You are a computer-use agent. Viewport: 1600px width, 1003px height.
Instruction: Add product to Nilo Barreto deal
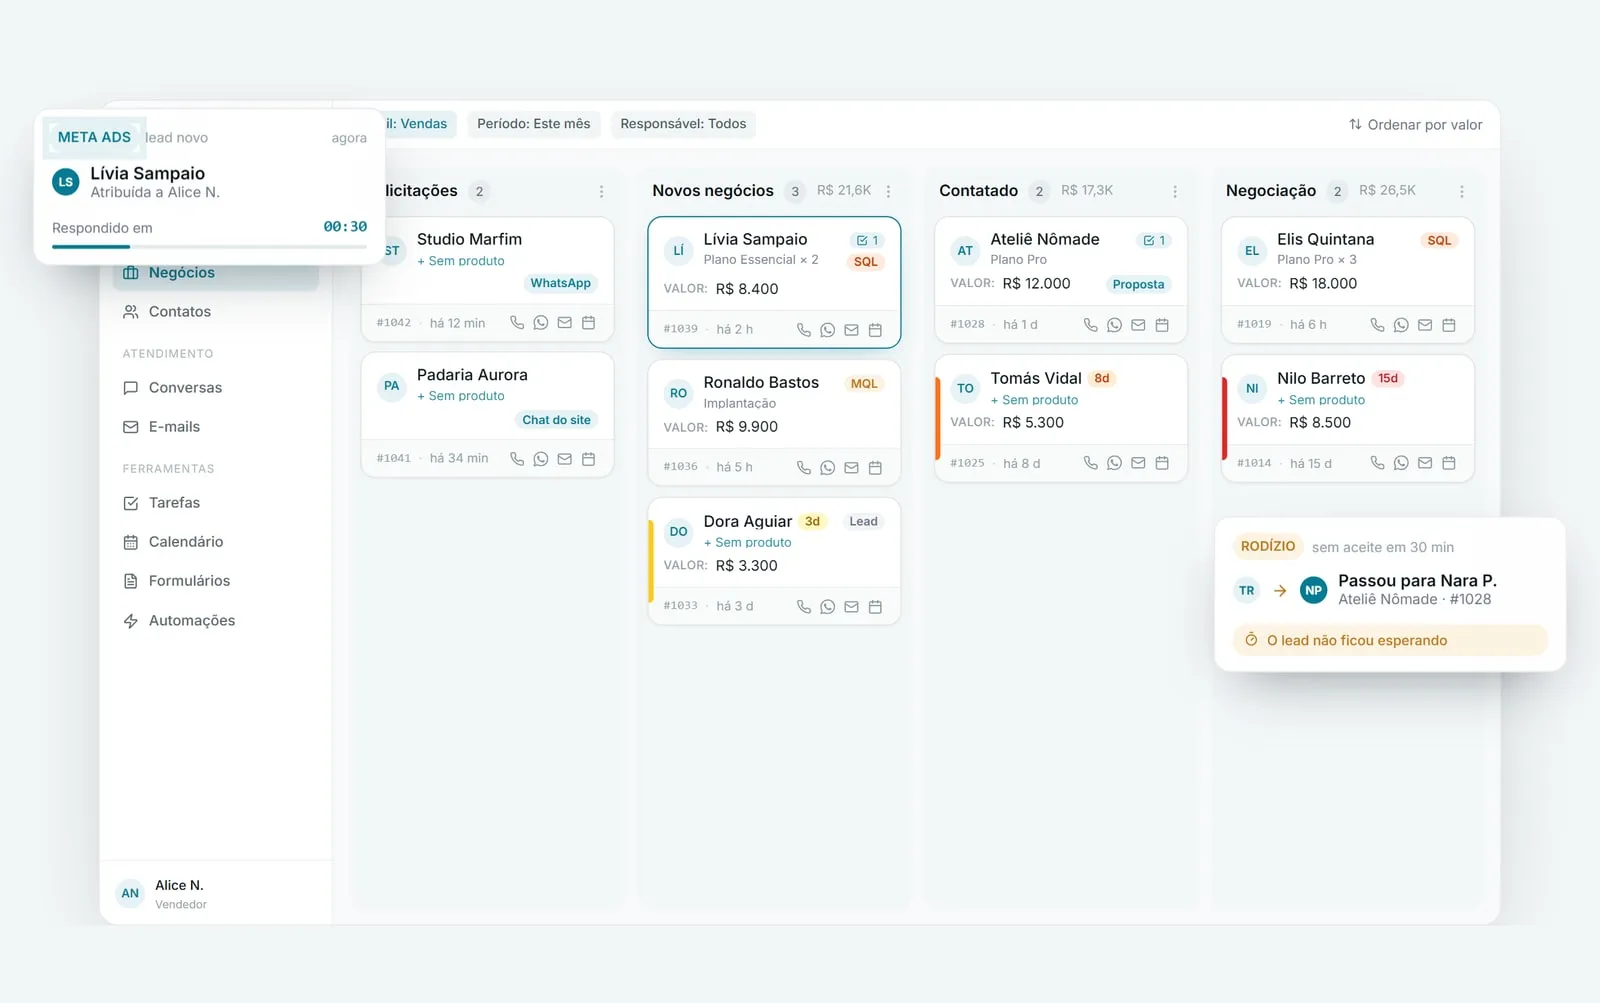coord(1321,400)
